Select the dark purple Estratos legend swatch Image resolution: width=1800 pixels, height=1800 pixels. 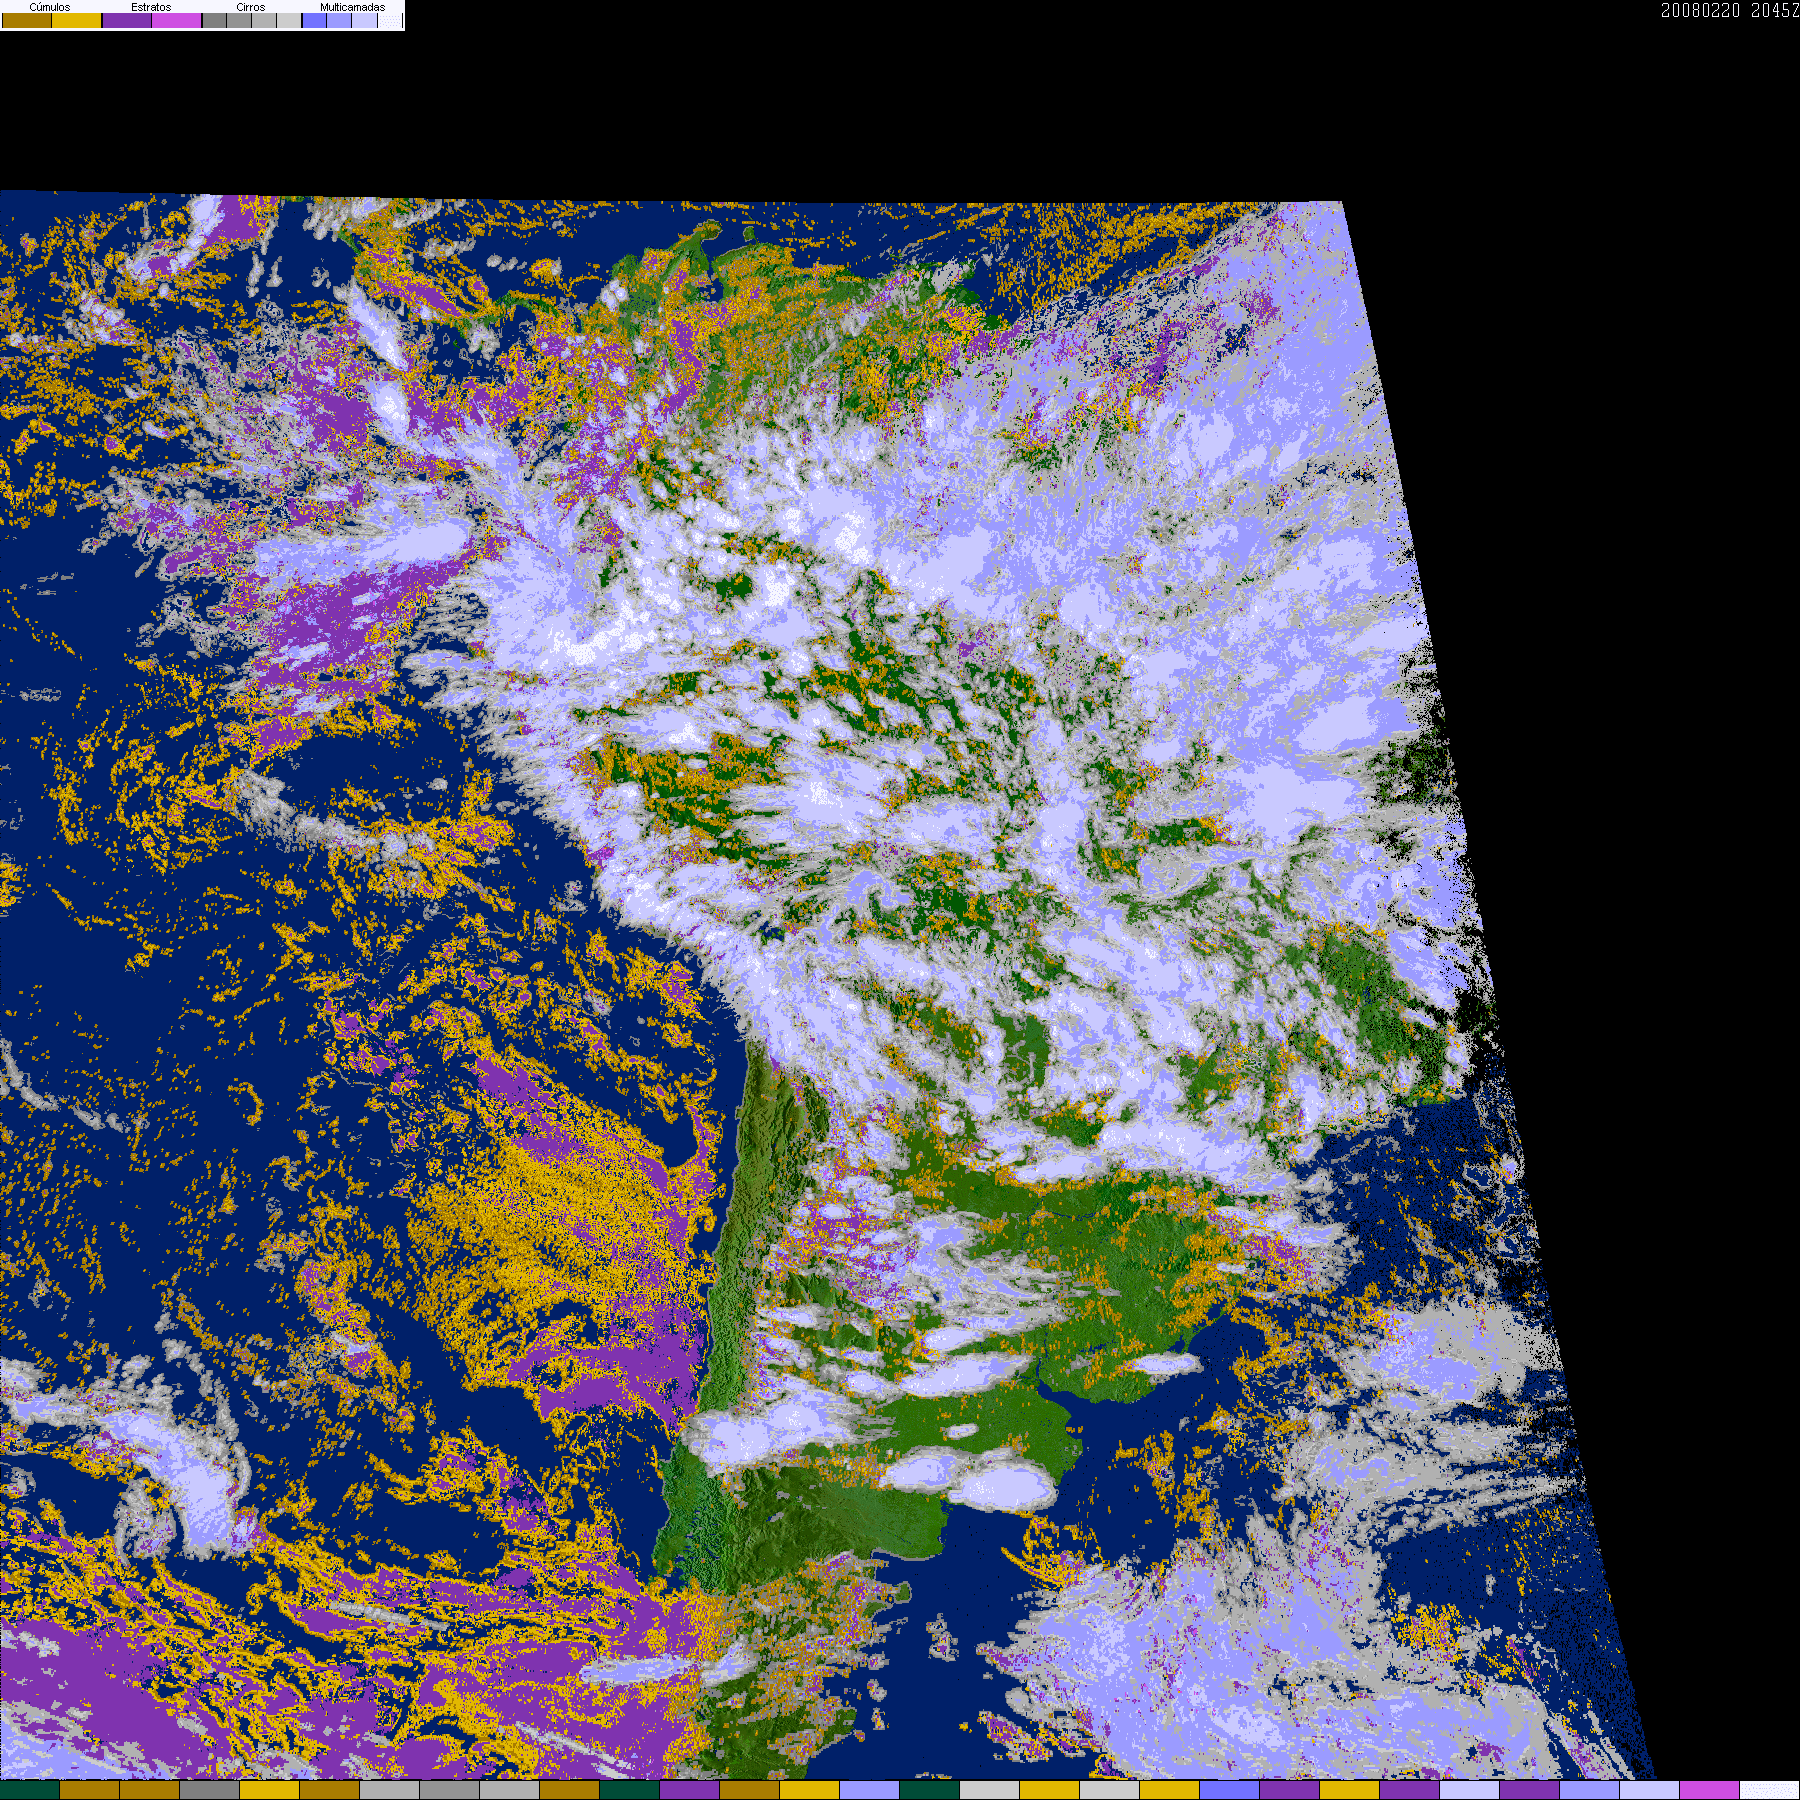(127, 20)
